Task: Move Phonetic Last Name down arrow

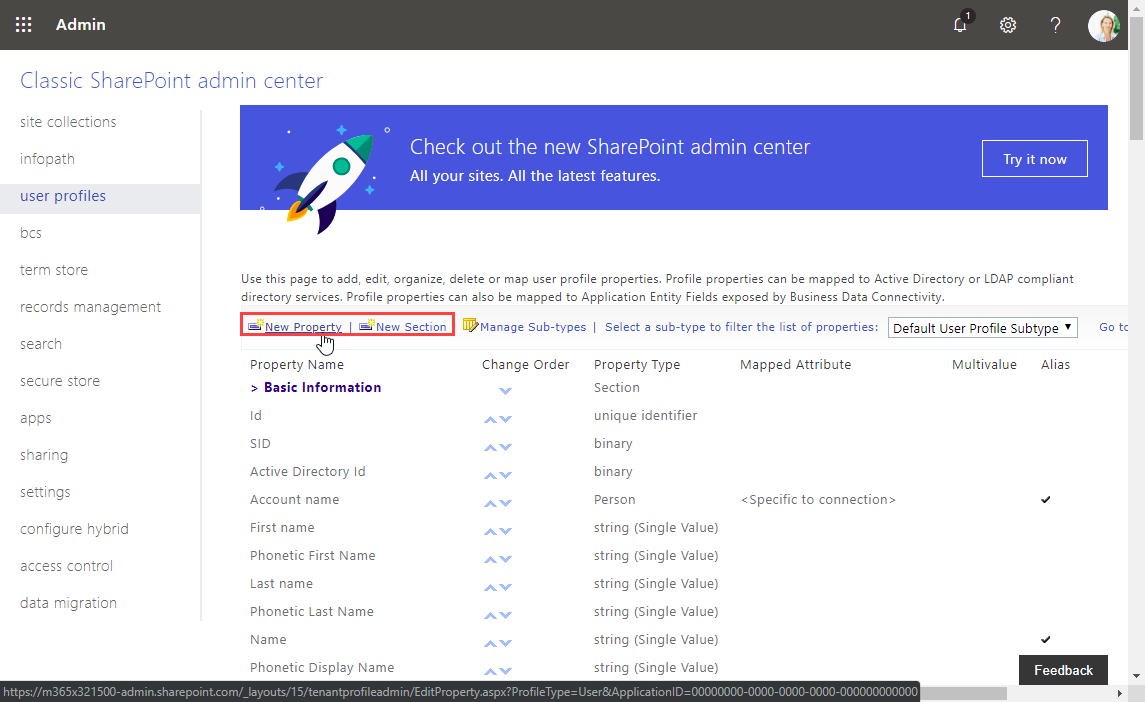Action: pyautogui.click(x=505, y=615)
